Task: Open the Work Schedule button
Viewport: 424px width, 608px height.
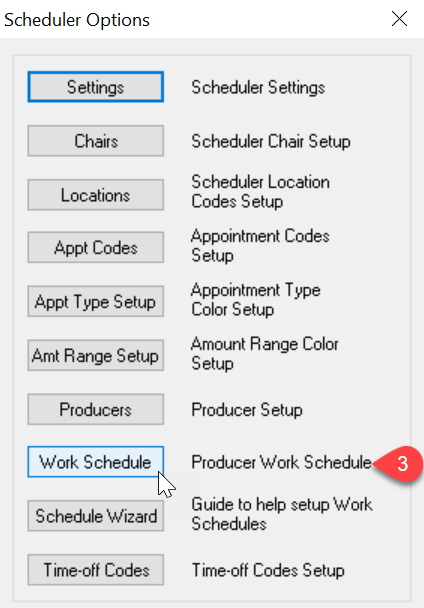Action: pyautogui.click(x=95, y=462)
